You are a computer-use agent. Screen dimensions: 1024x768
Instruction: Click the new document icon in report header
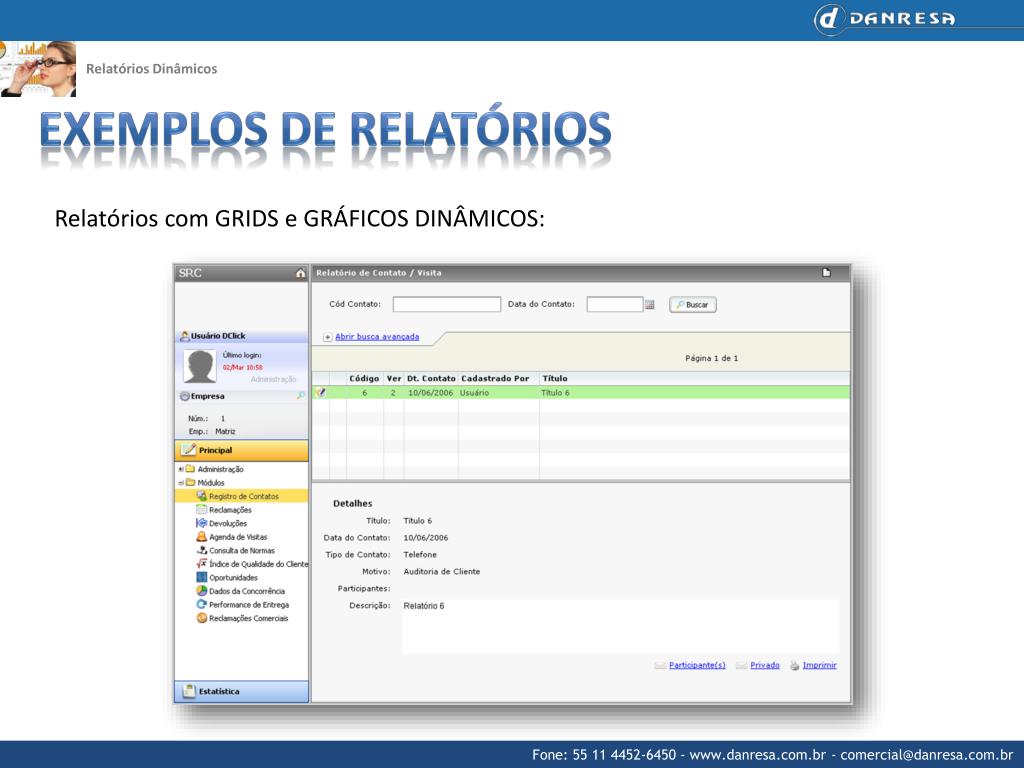click(826, 272)
